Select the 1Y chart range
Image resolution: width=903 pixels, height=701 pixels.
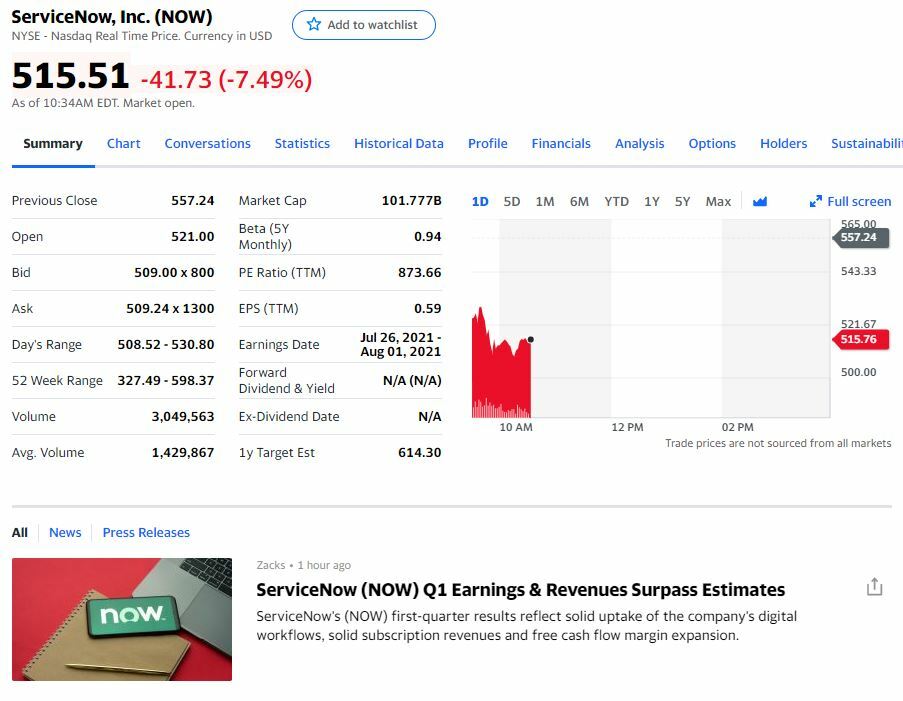pyautogui.click(x=651, y=202)
